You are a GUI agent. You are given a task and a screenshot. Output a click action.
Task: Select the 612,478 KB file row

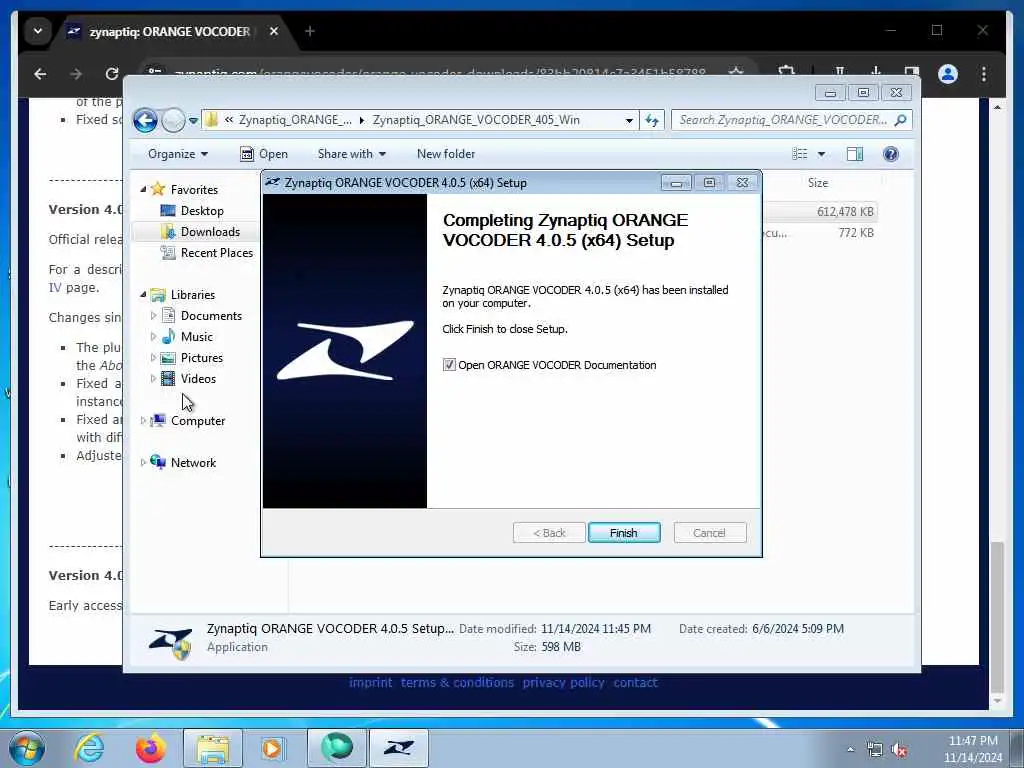tap(820, 212)
